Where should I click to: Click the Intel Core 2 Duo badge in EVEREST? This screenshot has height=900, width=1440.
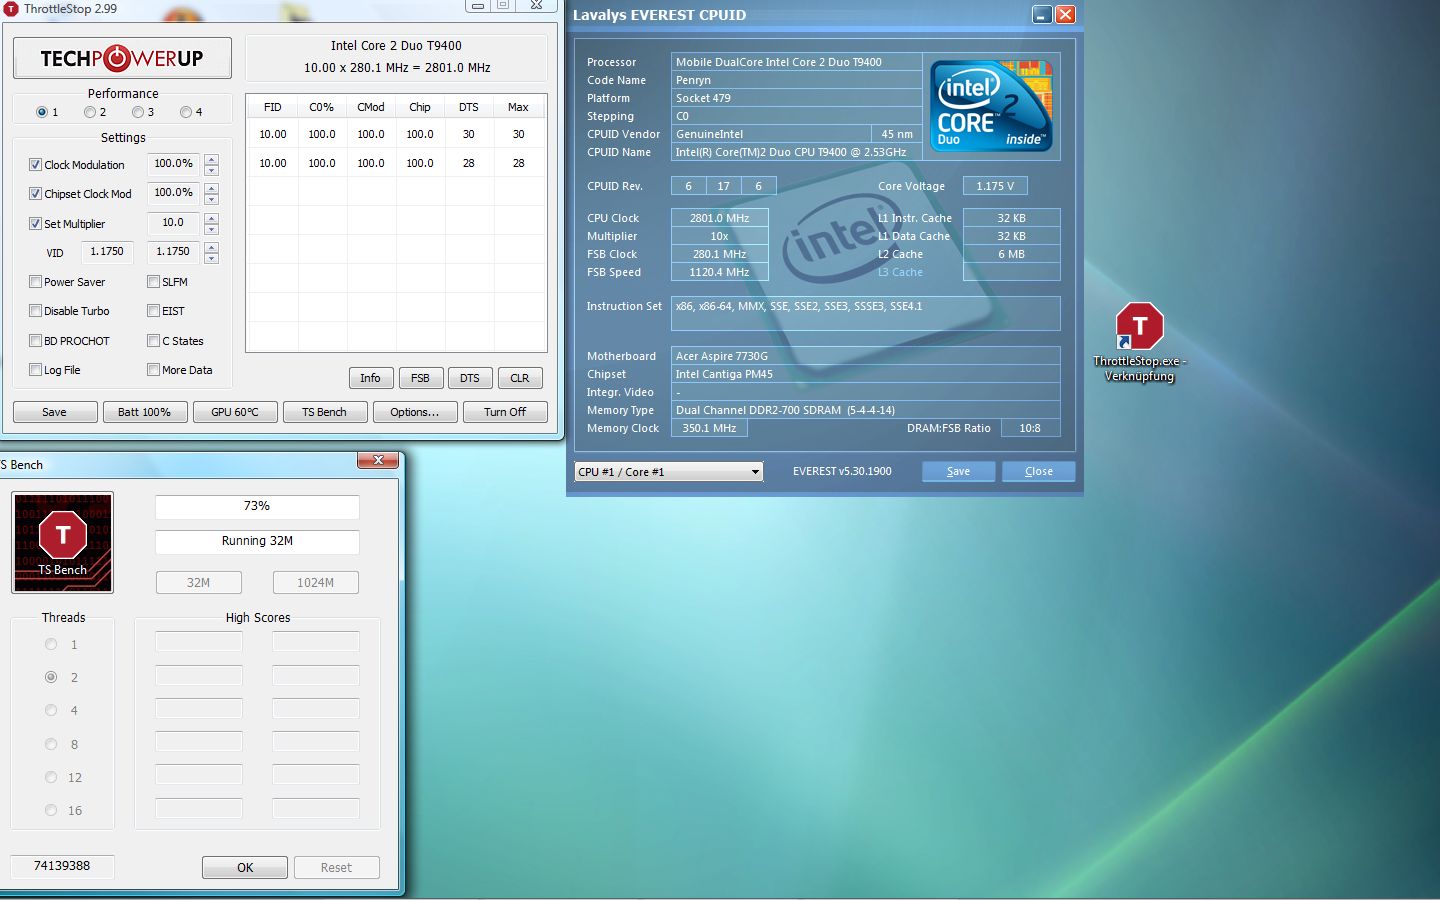991,106
